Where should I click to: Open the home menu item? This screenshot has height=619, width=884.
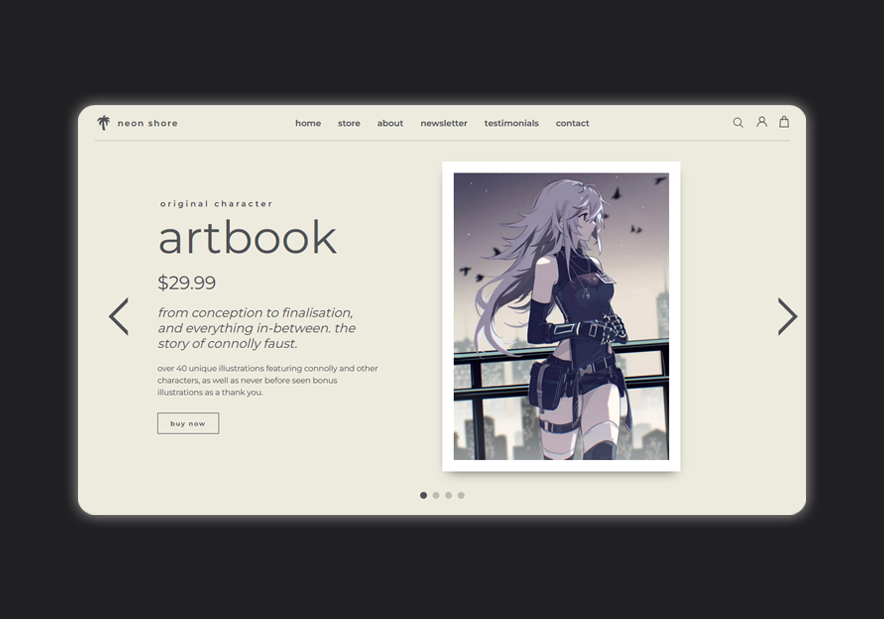pyautogui.click(x=308, y=124)
